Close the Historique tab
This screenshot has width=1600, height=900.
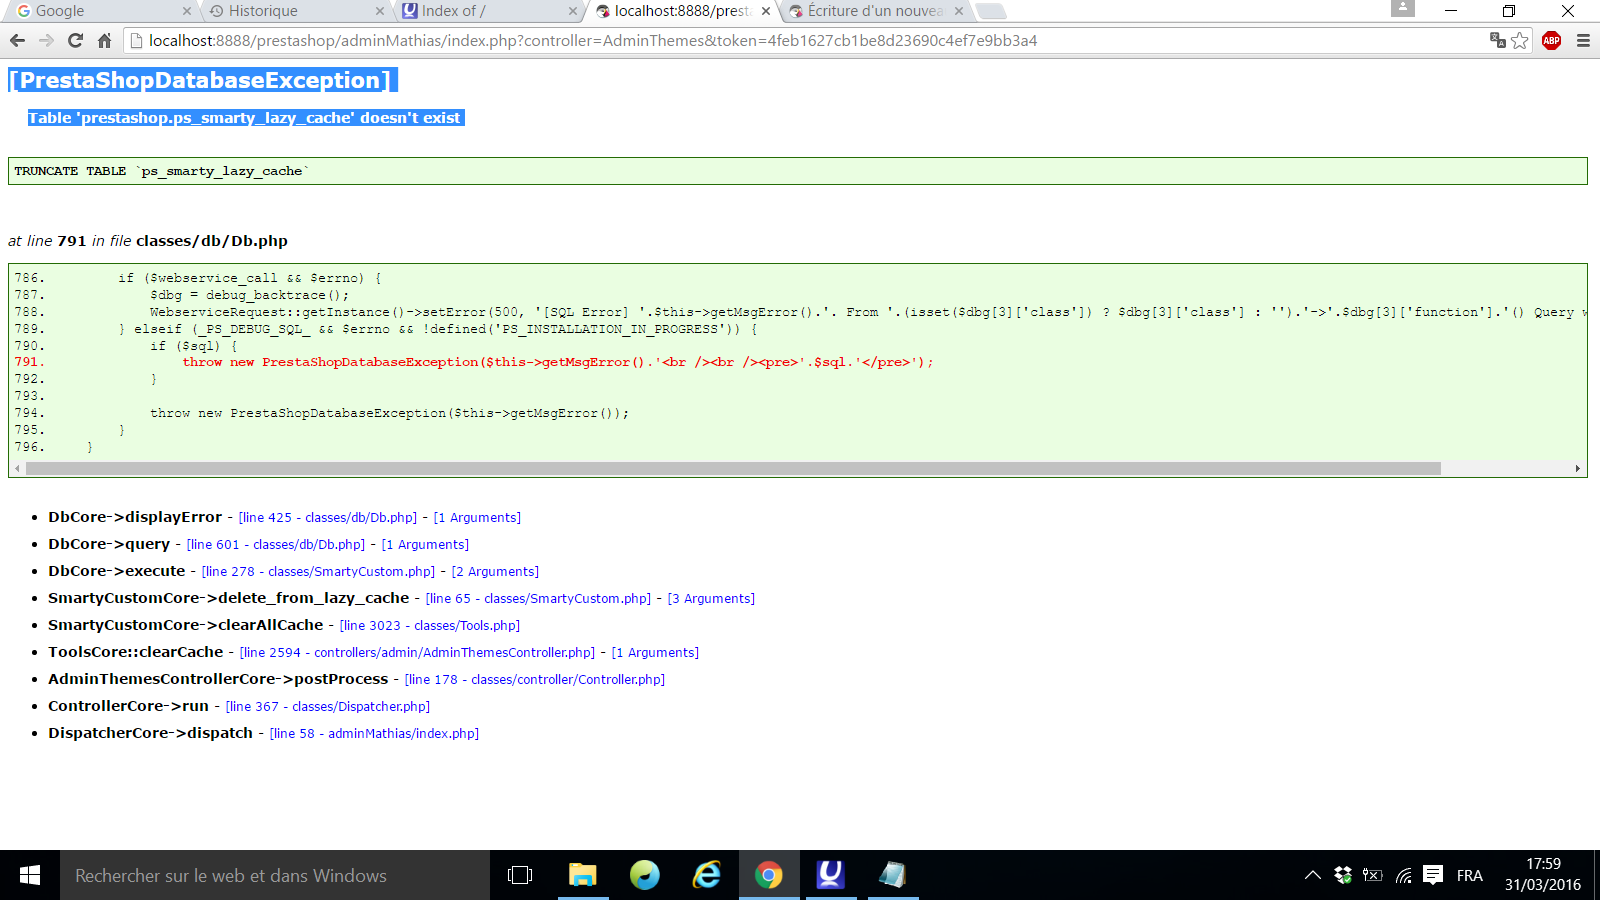point(380,11)
